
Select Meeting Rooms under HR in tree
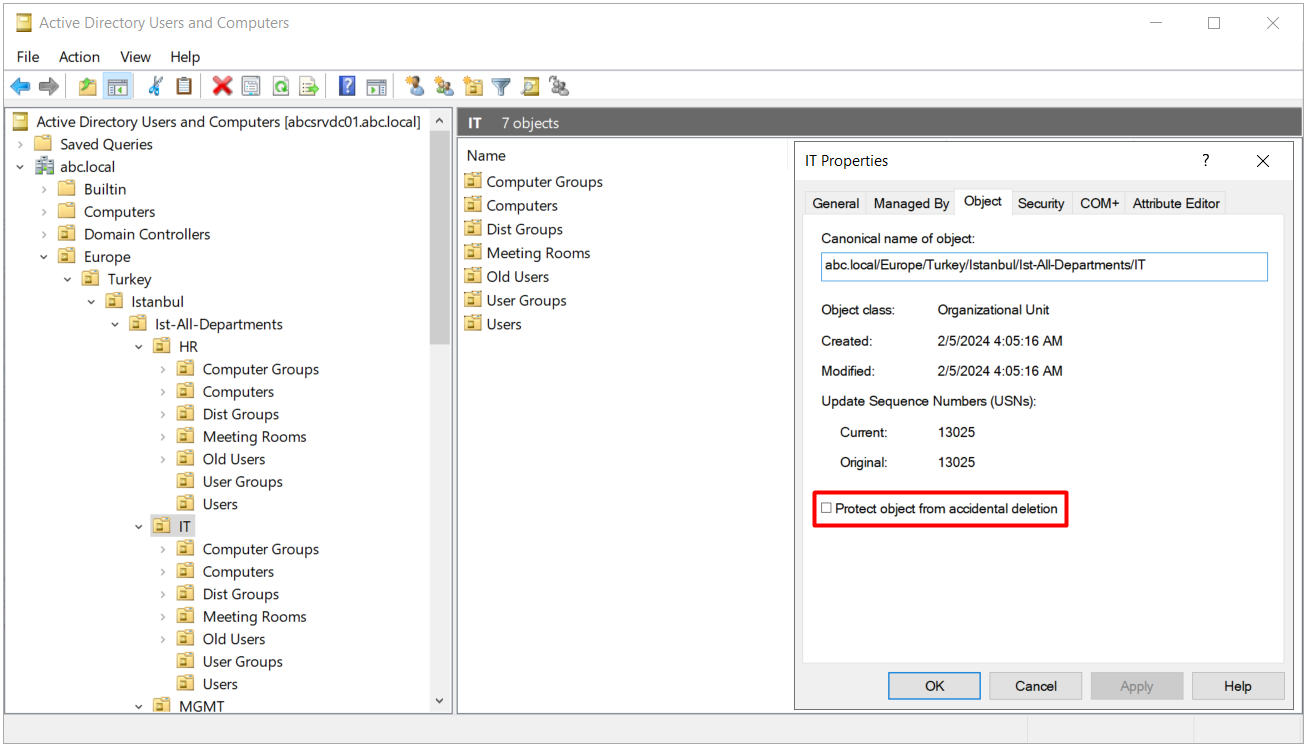[x=254, y=437]
